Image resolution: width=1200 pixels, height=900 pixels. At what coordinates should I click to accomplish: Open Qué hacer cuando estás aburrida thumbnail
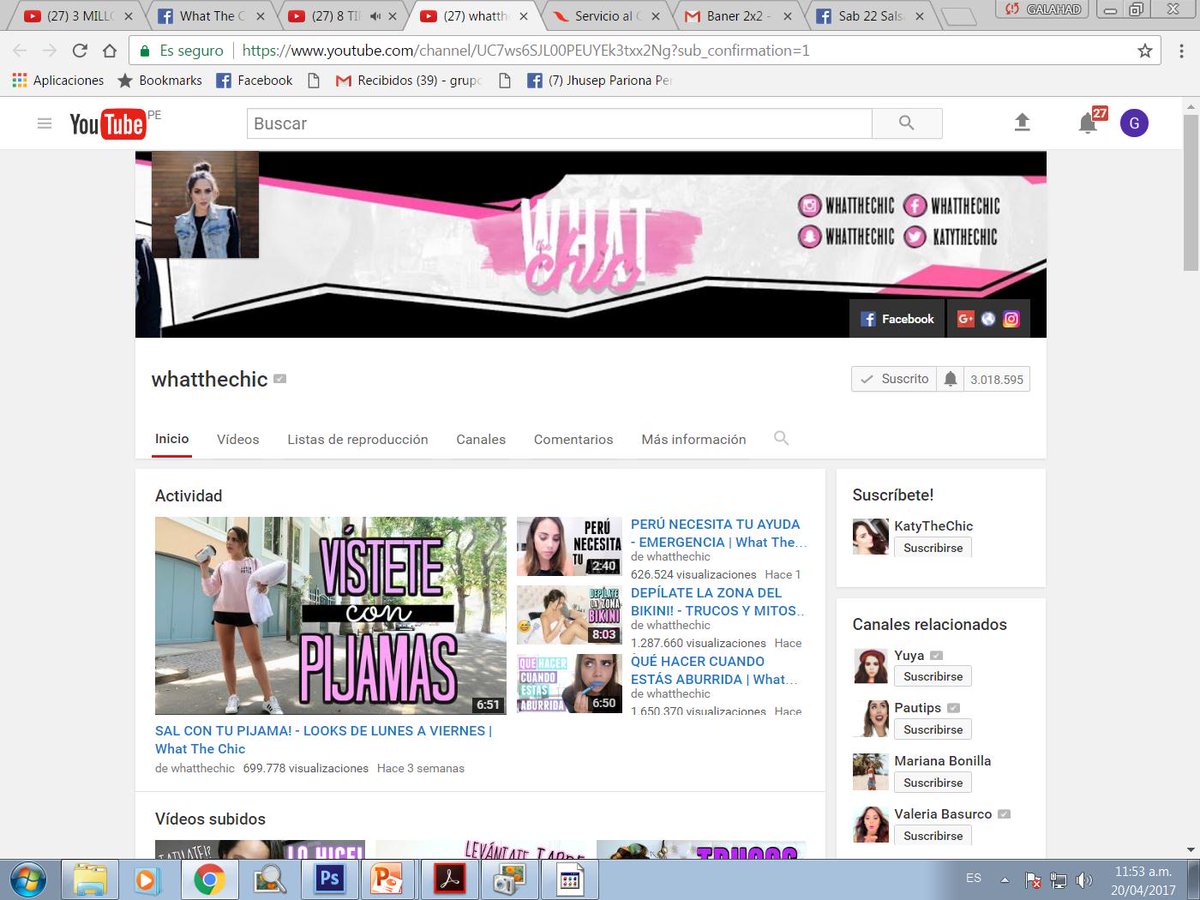[x=569, y=683]
